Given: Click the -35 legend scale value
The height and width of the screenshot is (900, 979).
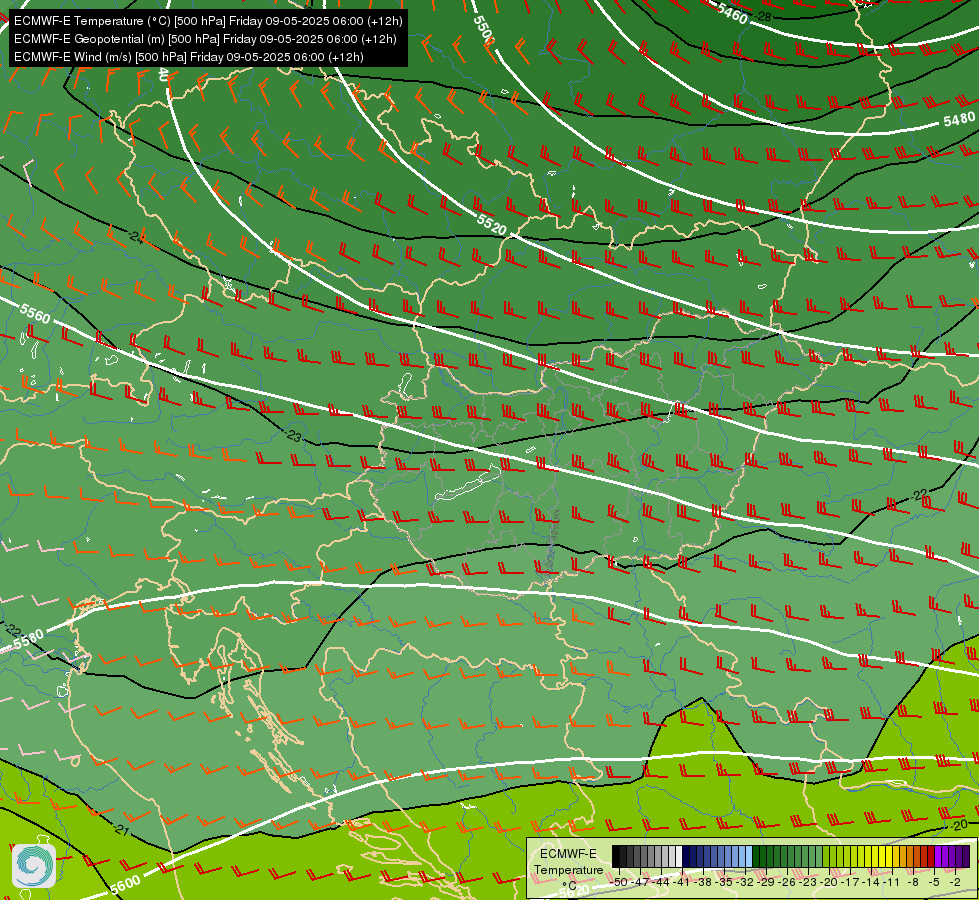Looking at the screenshot, I should (x=724, y=883).
